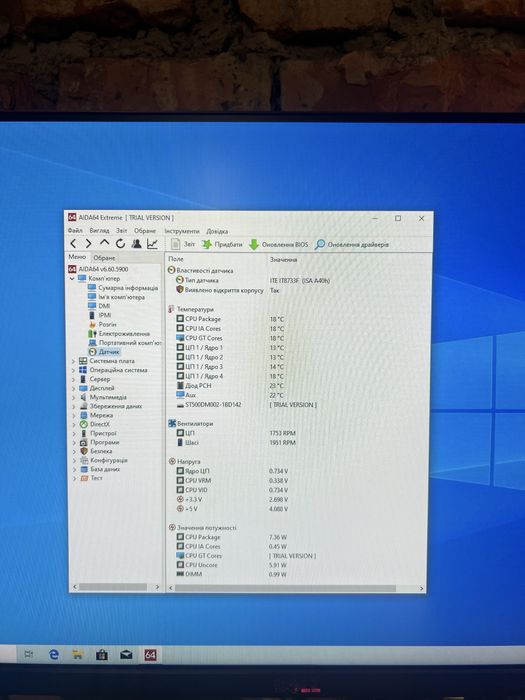Select the Датчик sensor tree item

pyautogui.click(x=104, y=352)
